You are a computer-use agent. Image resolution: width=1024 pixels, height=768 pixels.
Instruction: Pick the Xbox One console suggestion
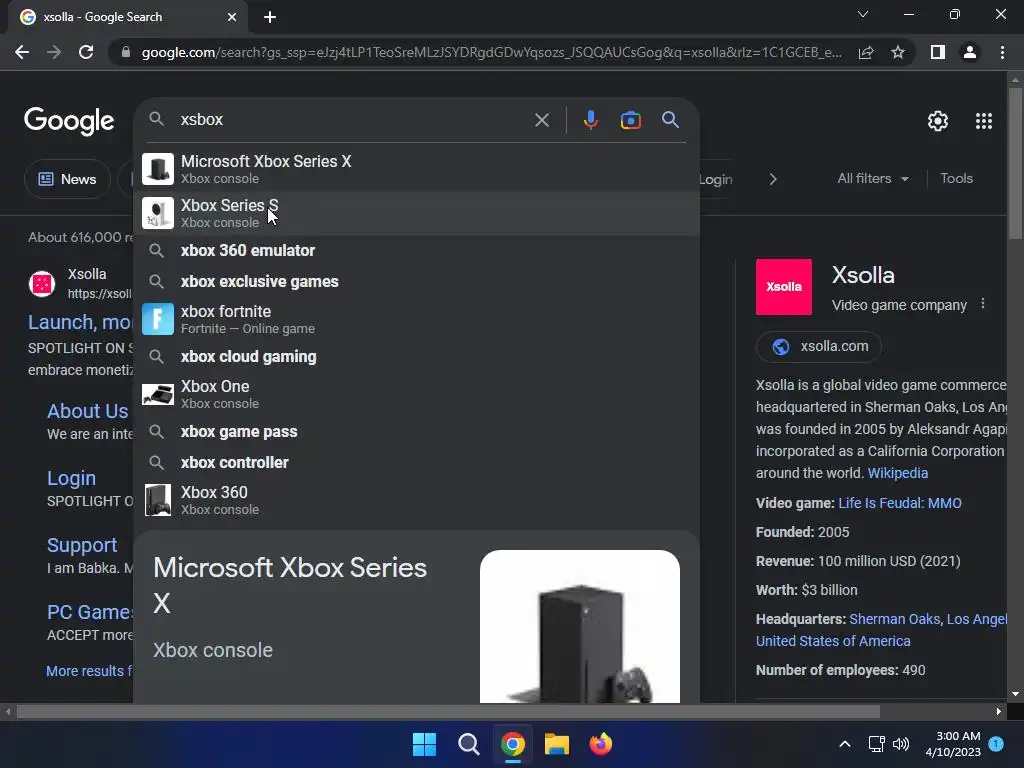(417, 394)
